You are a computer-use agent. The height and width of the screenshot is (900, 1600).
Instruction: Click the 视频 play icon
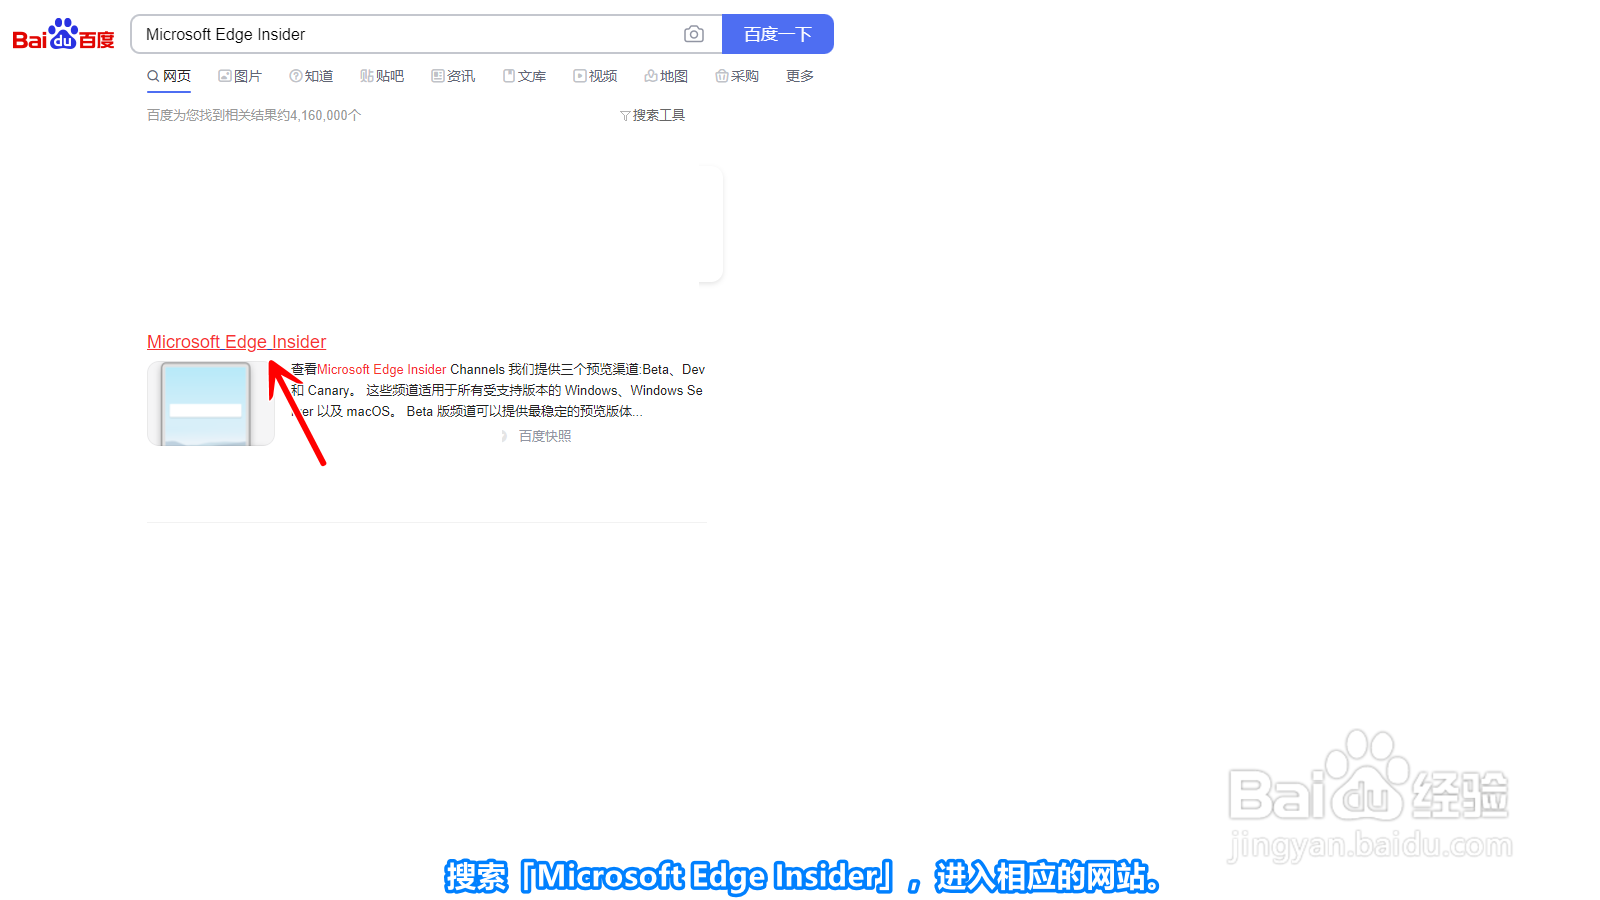(580, 76)
